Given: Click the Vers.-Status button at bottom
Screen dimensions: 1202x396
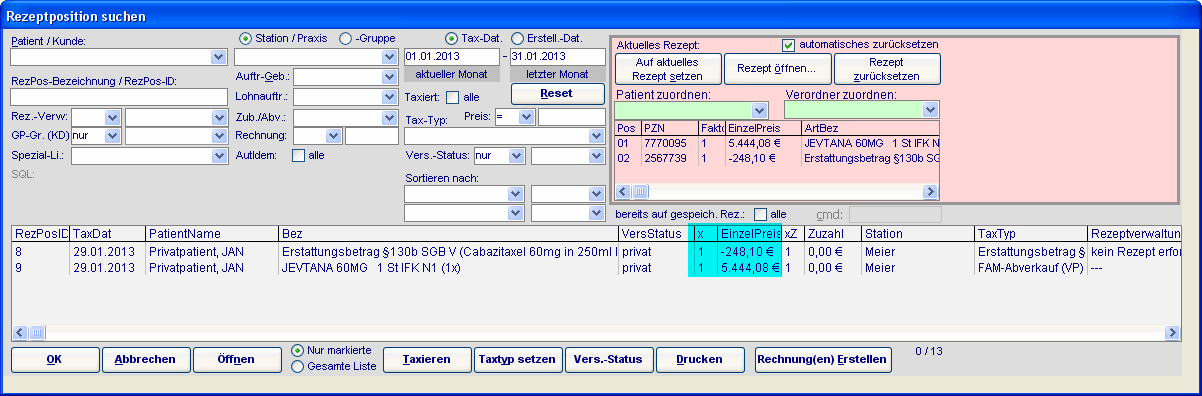Looking at the screenshot, I should click(609, 359).
